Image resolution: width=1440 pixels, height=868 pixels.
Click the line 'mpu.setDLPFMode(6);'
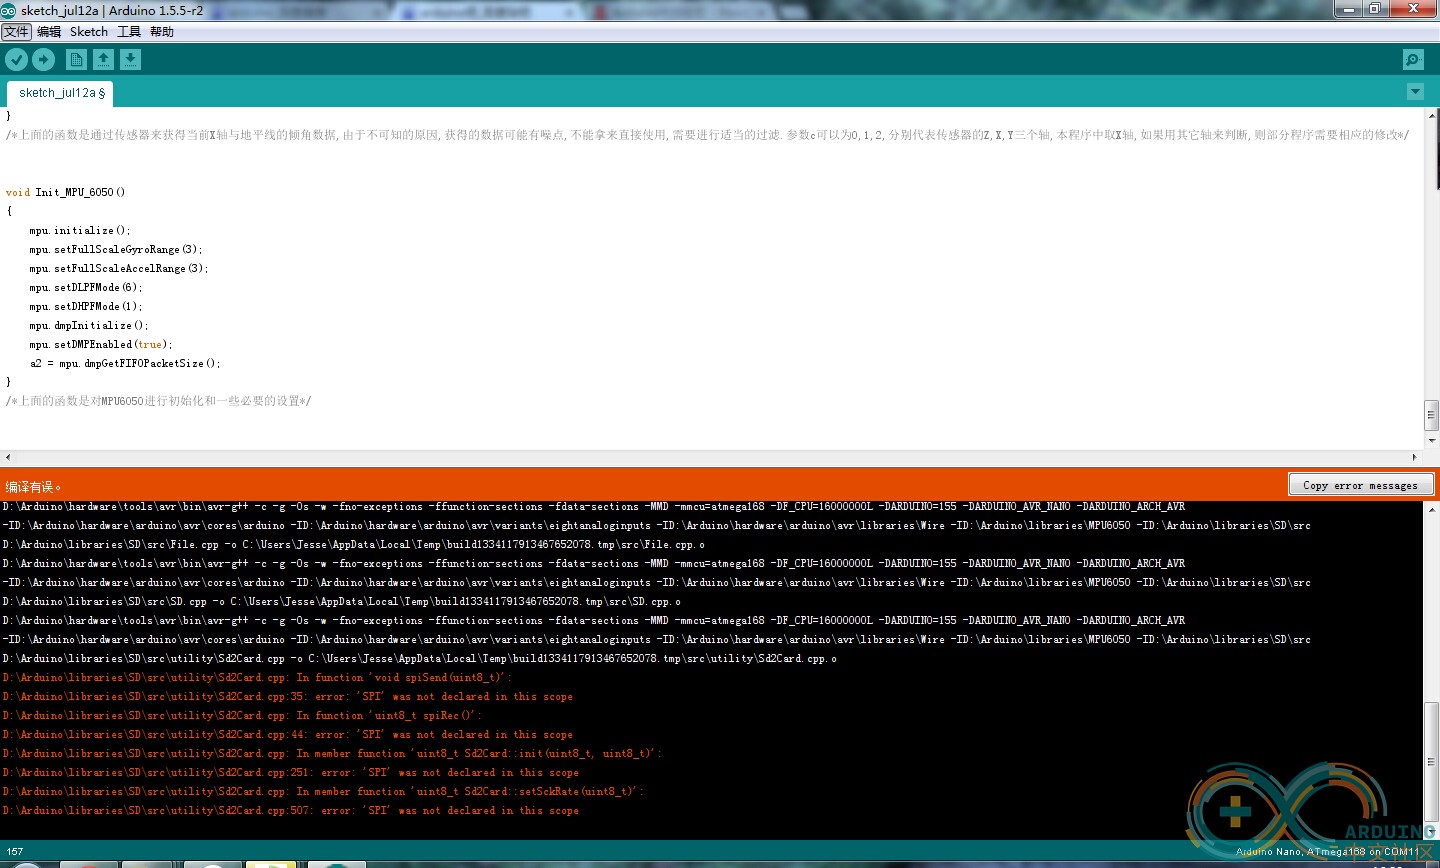click(86, 287)
